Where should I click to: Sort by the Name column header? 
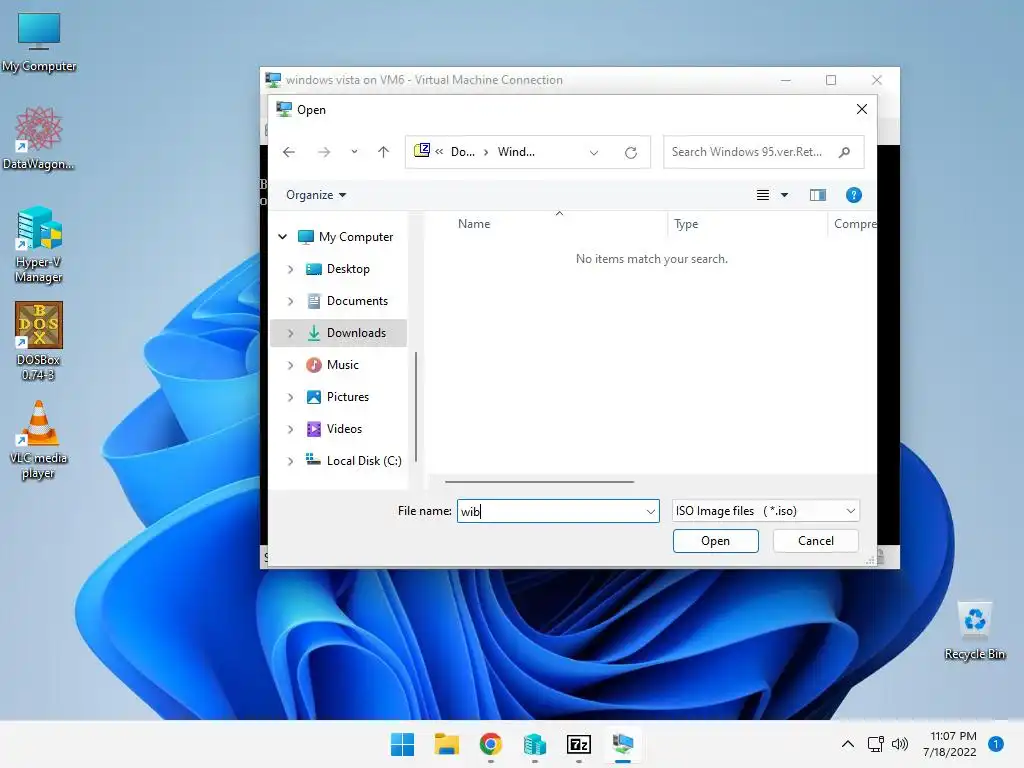point(474,224)
